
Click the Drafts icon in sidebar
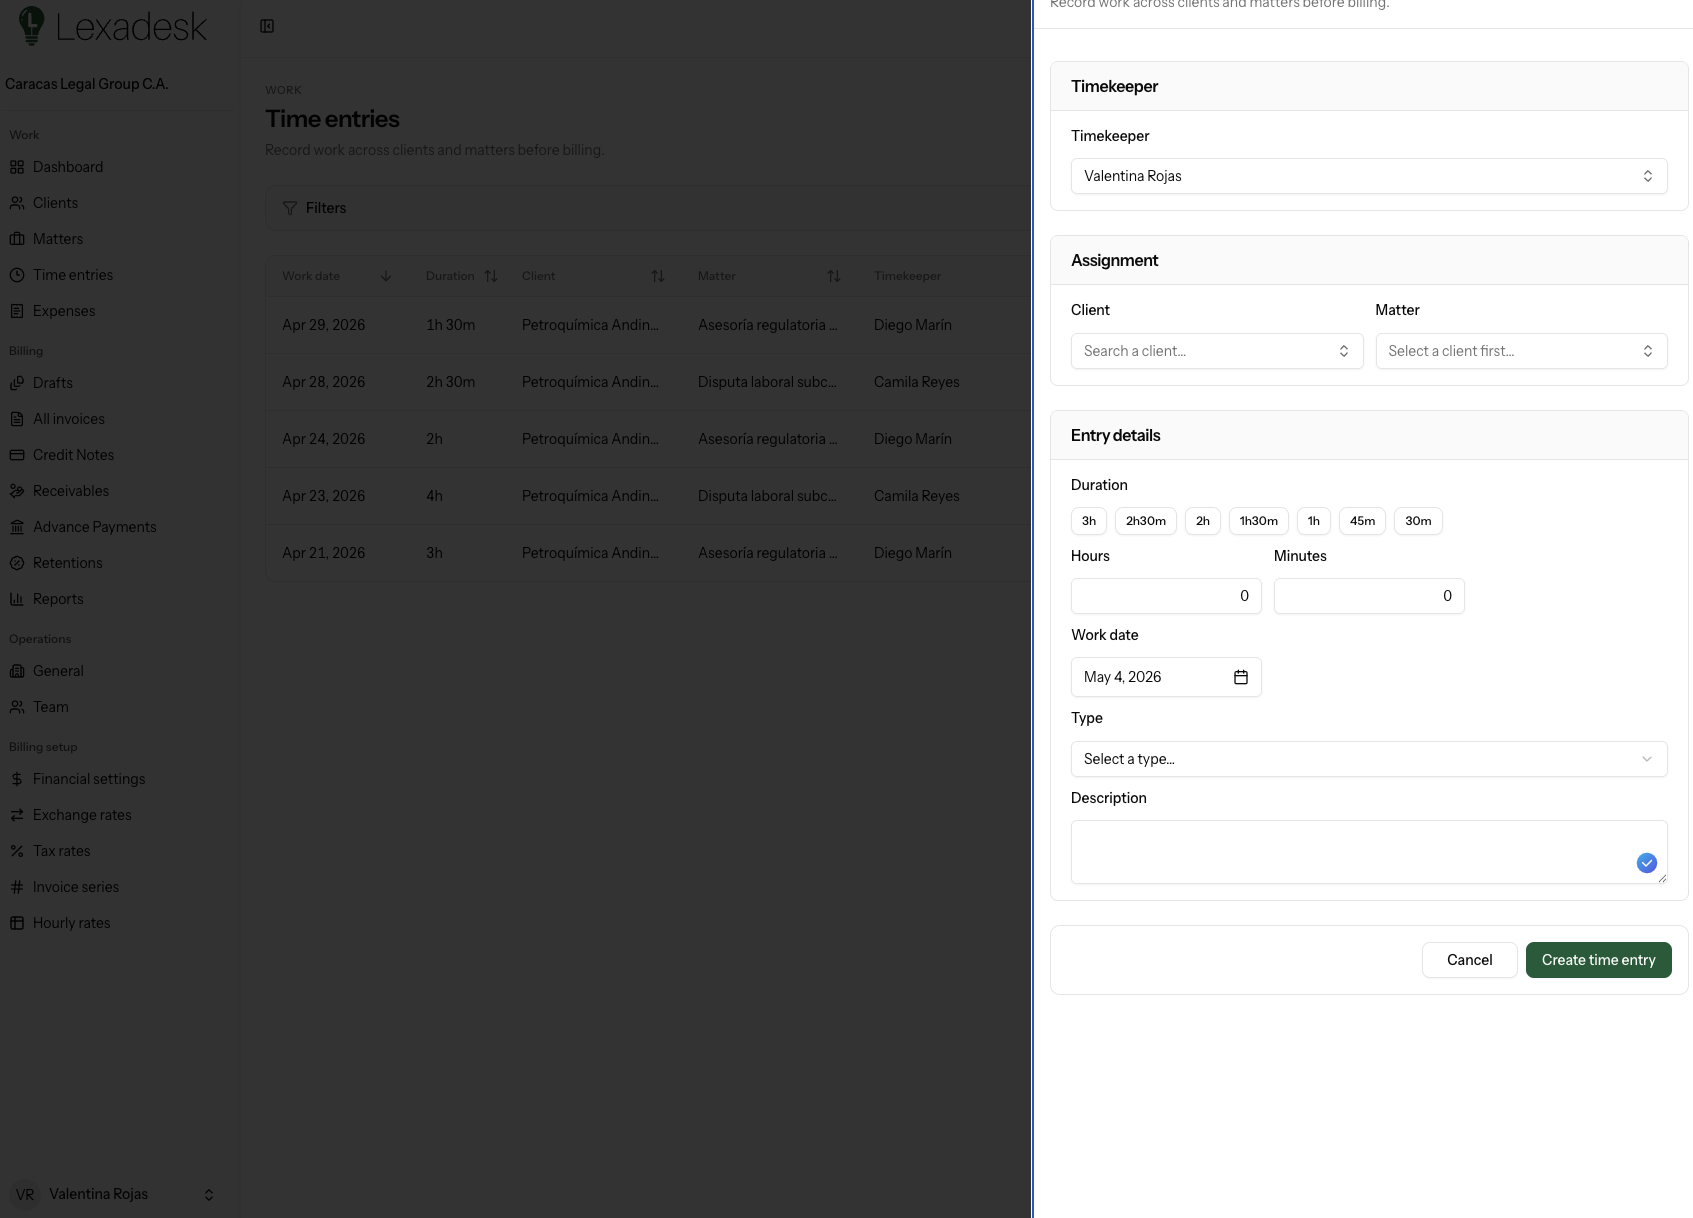(x=17, y=383)
